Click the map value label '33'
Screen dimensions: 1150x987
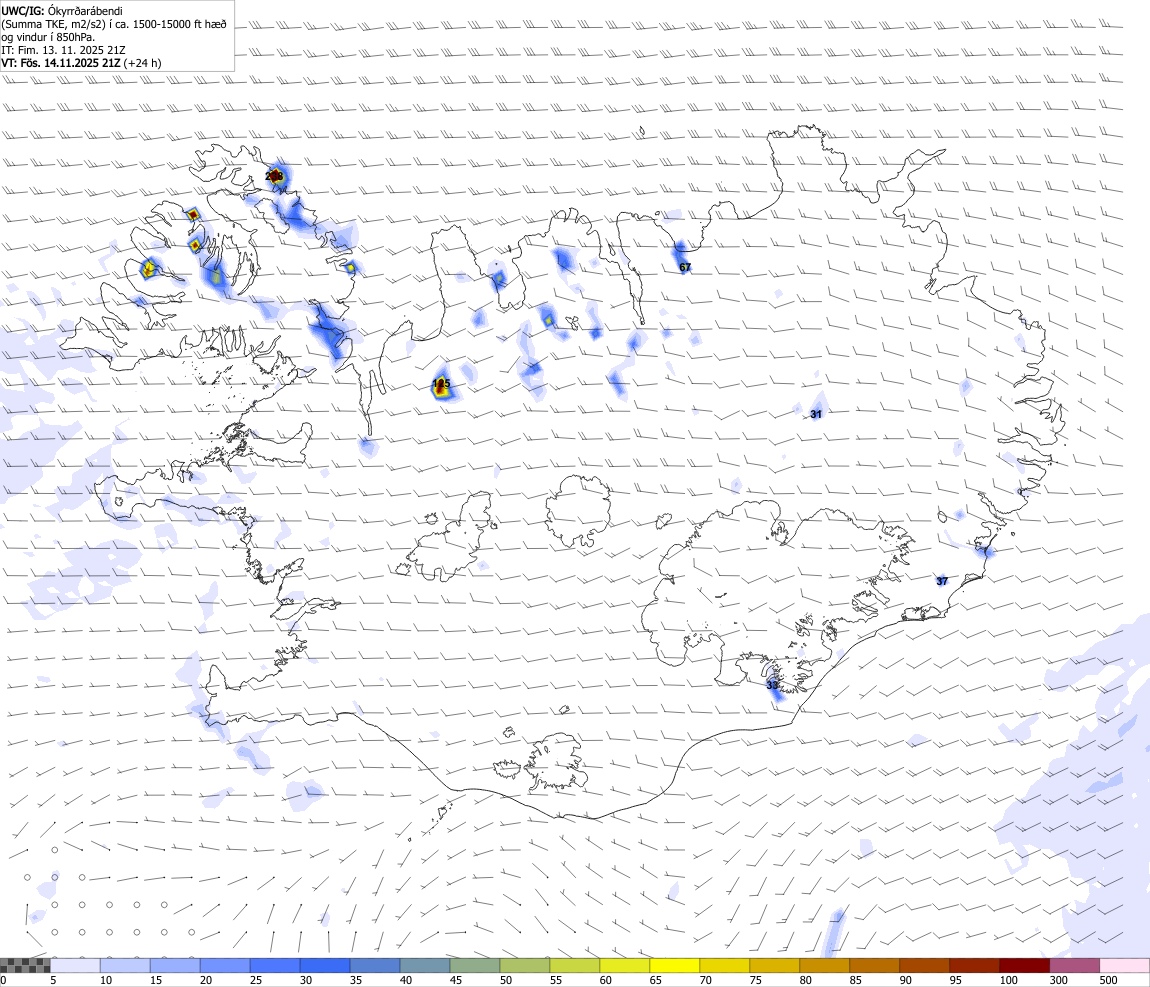[x=772, y=685]
